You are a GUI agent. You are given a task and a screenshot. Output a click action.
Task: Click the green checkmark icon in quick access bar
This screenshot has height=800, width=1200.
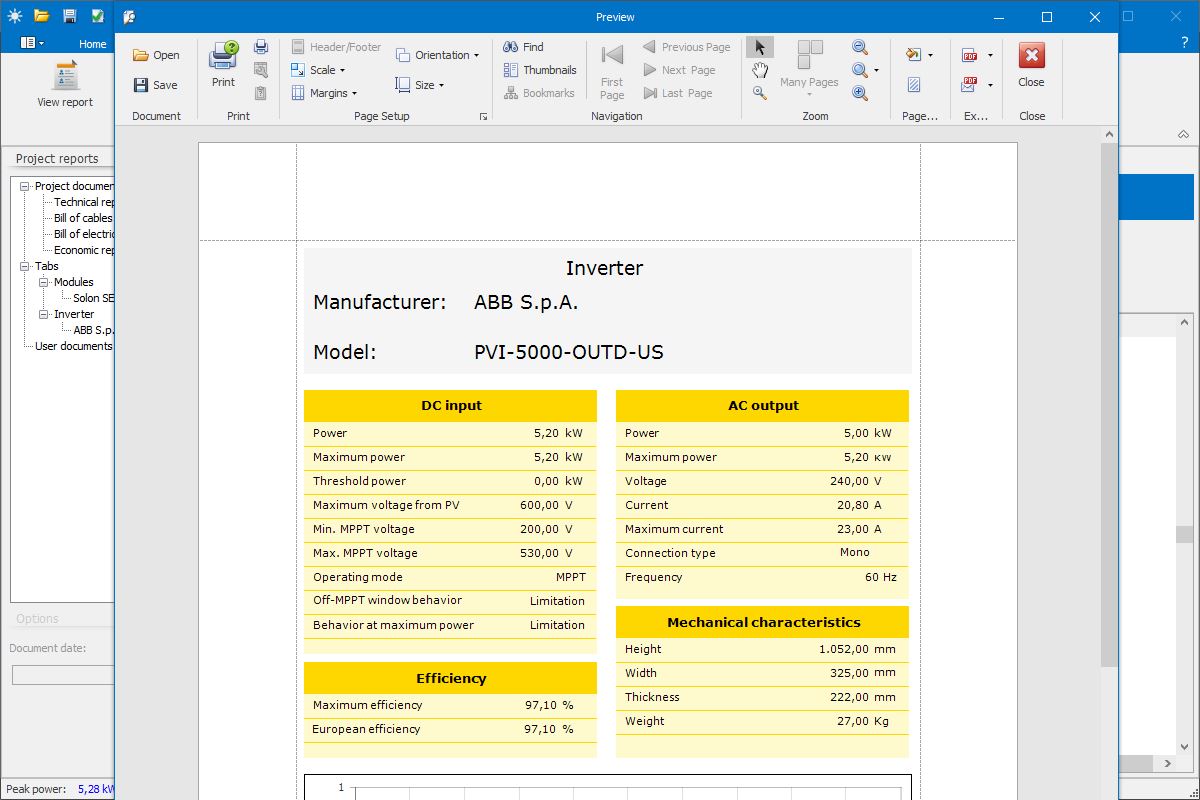pos(97,16)
